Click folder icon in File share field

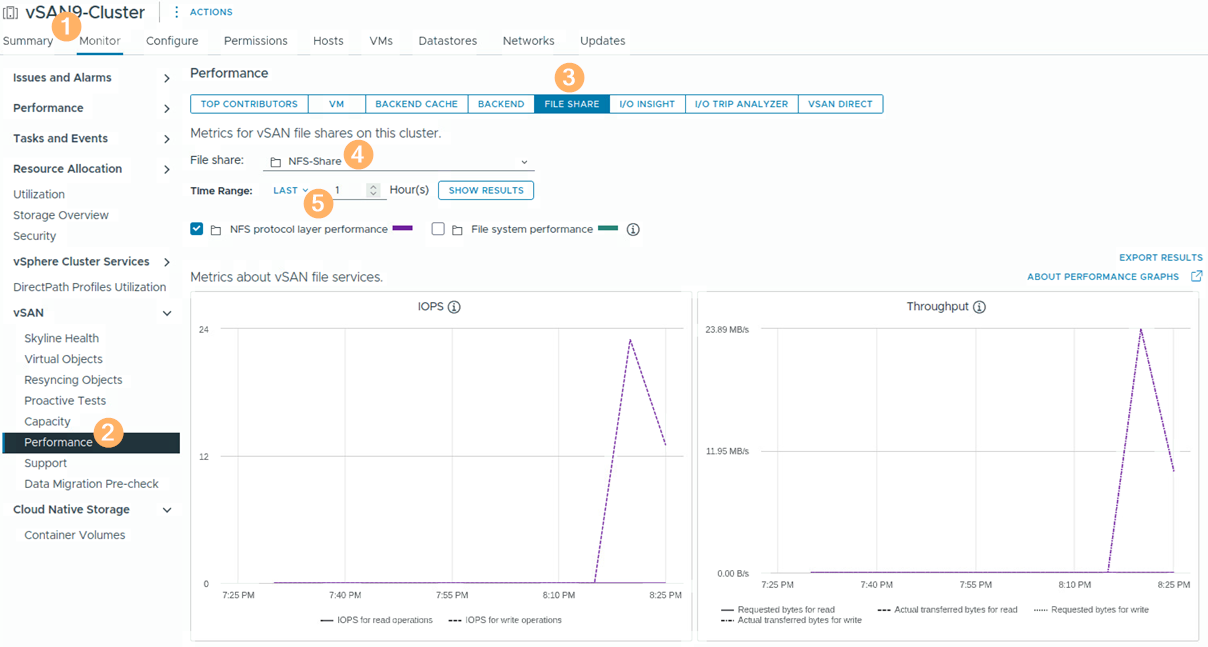click(x=276, y=162)
